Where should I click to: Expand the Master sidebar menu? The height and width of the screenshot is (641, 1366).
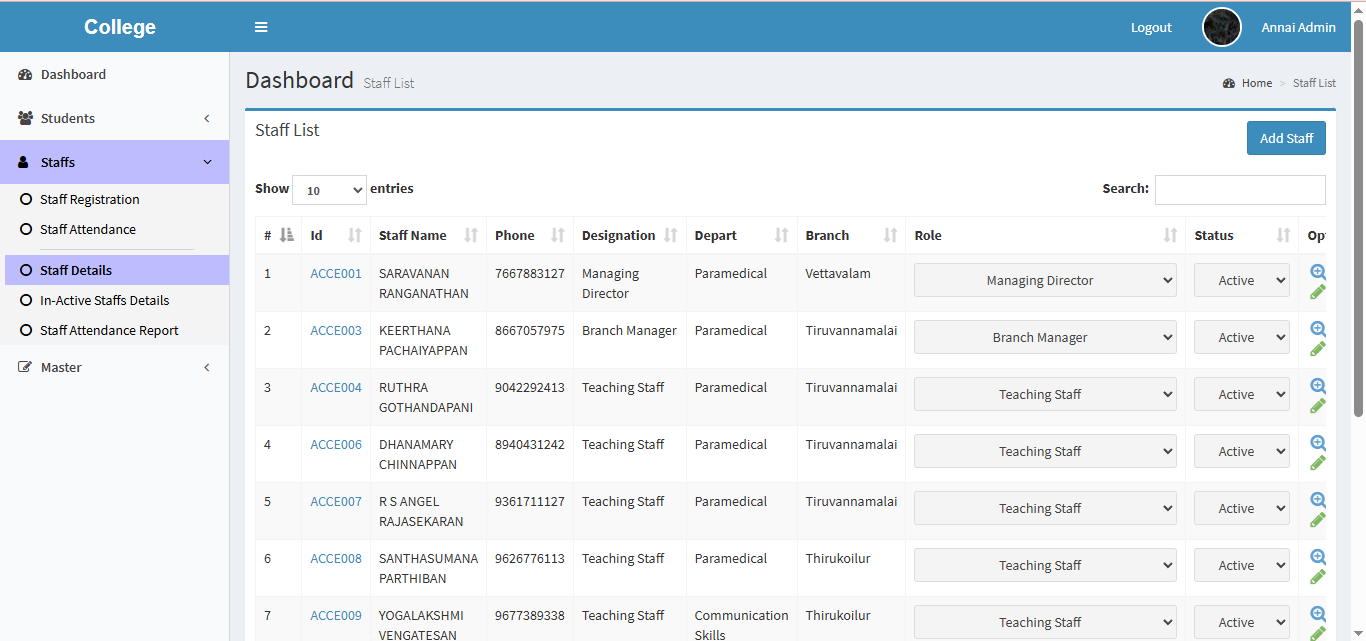(114, 367)
